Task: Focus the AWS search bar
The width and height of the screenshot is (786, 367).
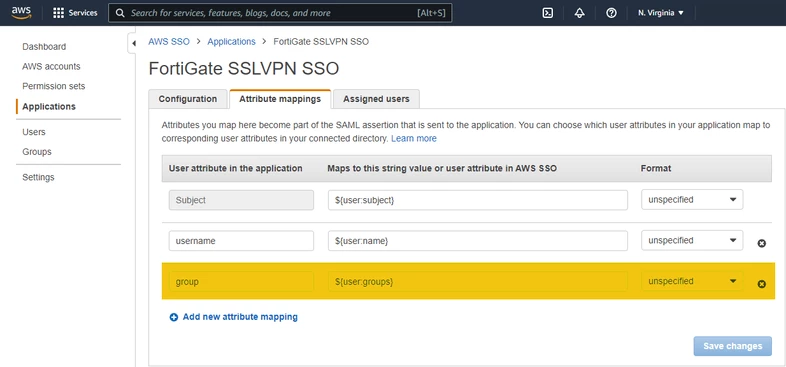Action: [x=280, y=13]
